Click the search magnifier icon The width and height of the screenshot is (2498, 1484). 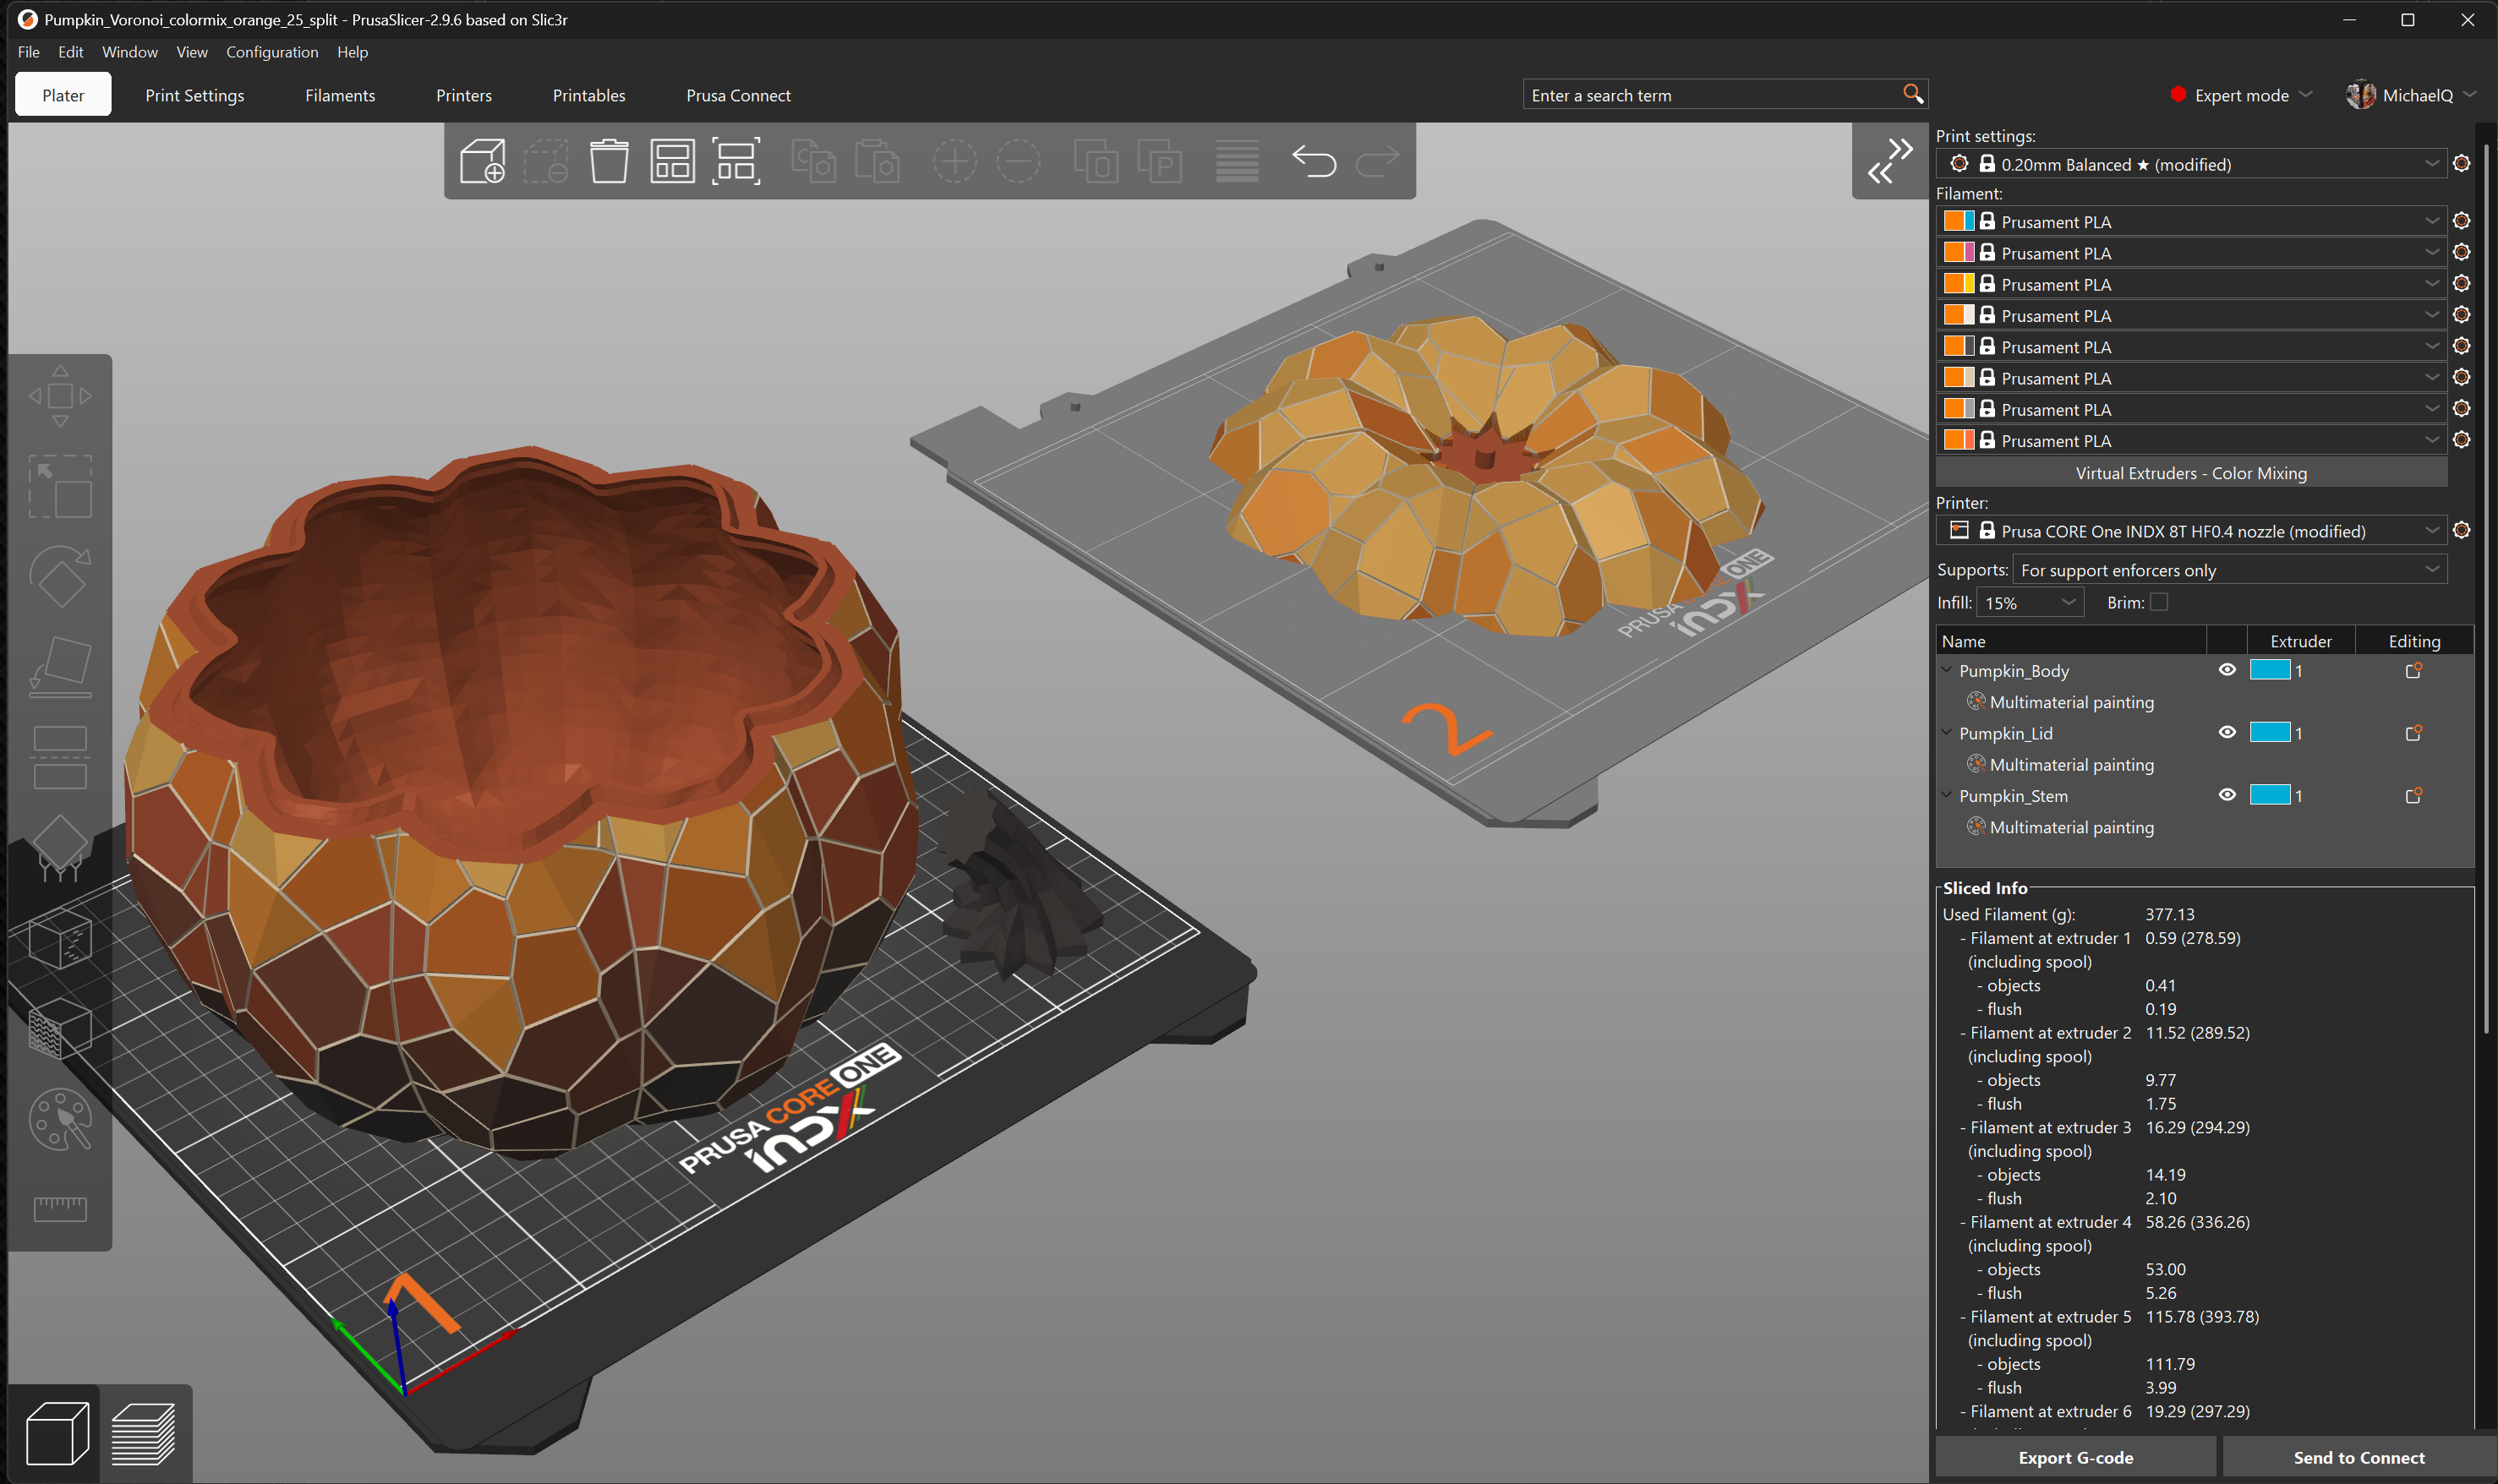point(1912,94)
